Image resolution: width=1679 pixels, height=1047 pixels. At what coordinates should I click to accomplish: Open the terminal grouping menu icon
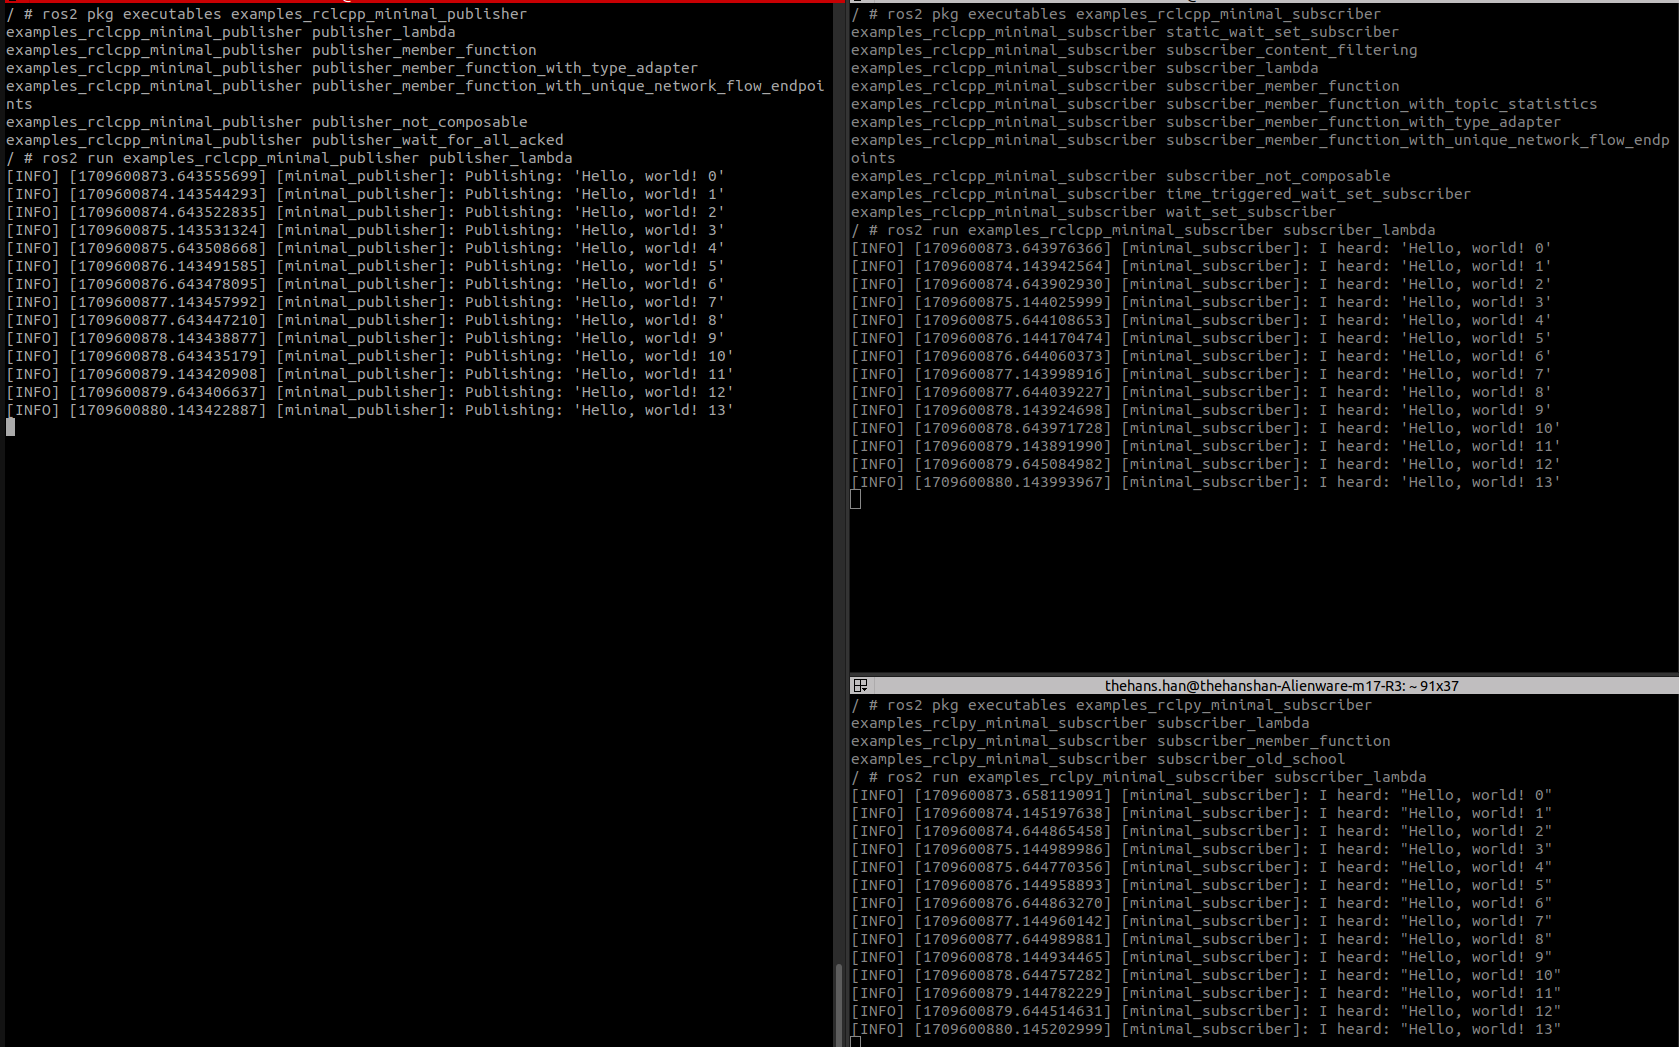[x=860, y=686]
